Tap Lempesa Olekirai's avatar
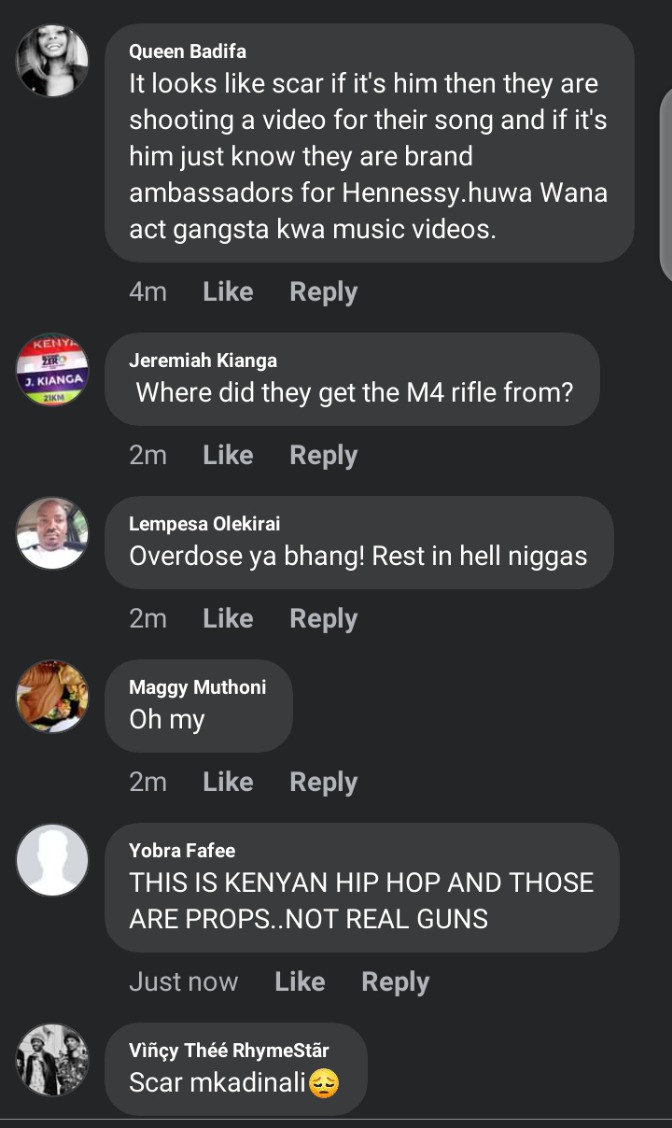This screenshot has height=1128, width=672. pos(53,533)
